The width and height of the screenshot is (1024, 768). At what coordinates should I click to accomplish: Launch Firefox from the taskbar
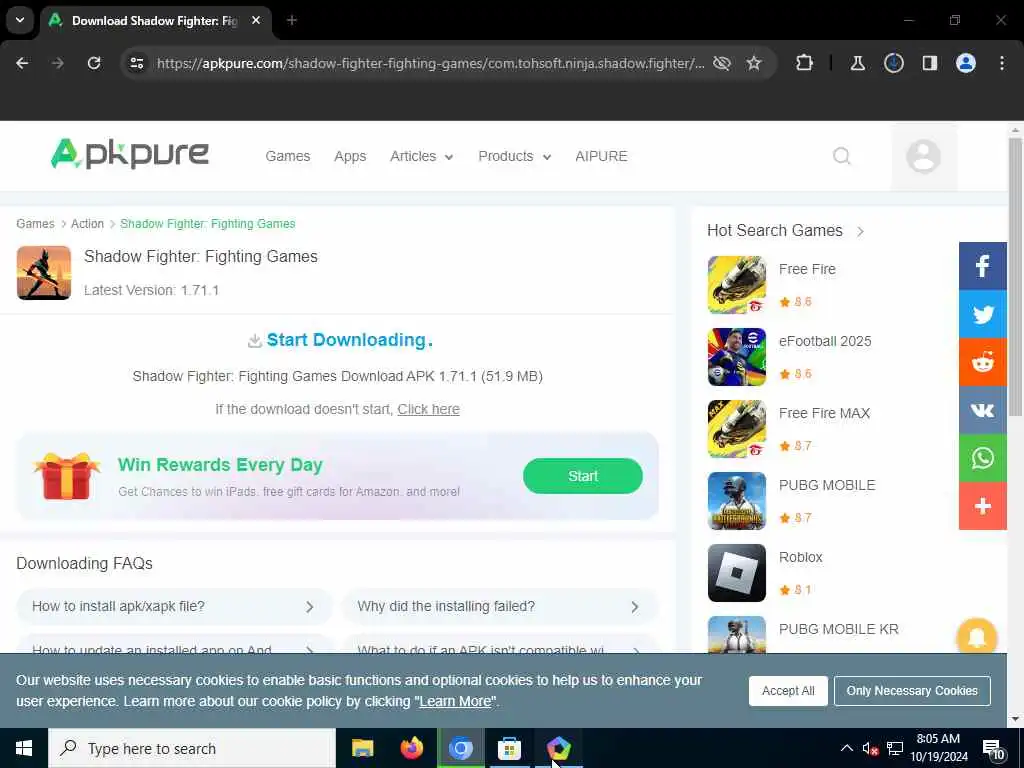[411, 748]
